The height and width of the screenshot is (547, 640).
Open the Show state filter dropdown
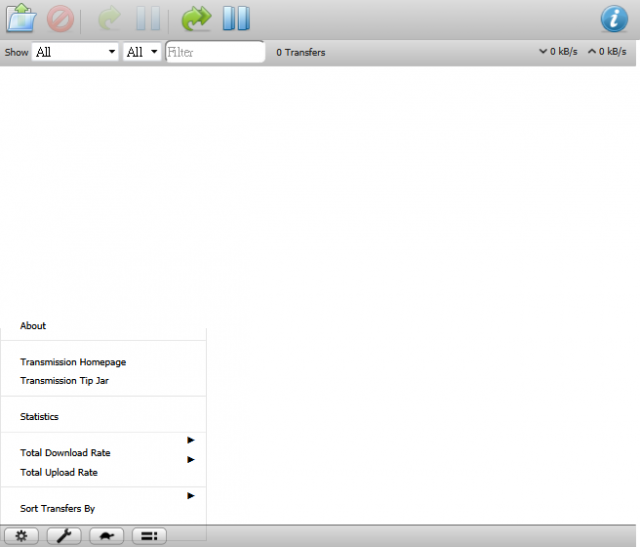[x=75, y=52]
